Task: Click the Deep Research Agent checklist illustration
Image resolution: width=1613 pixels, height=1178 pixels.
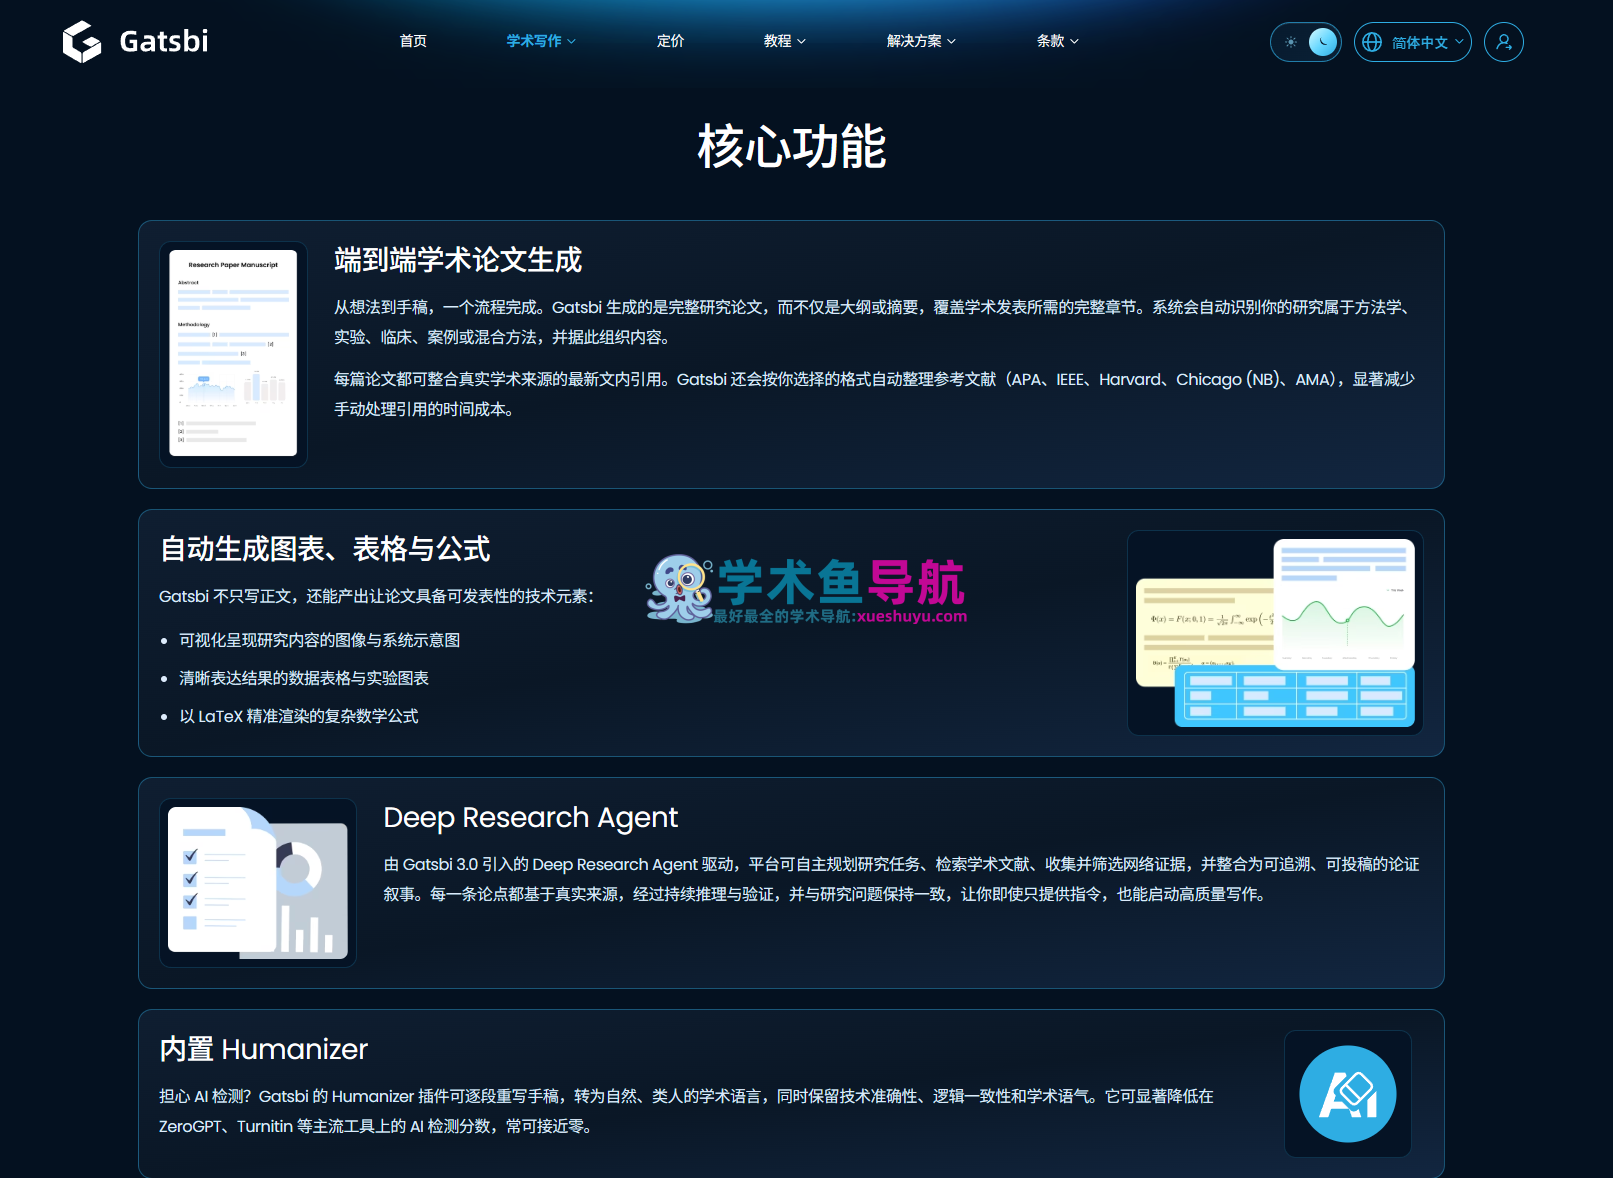Action: [x=258, y=883]
